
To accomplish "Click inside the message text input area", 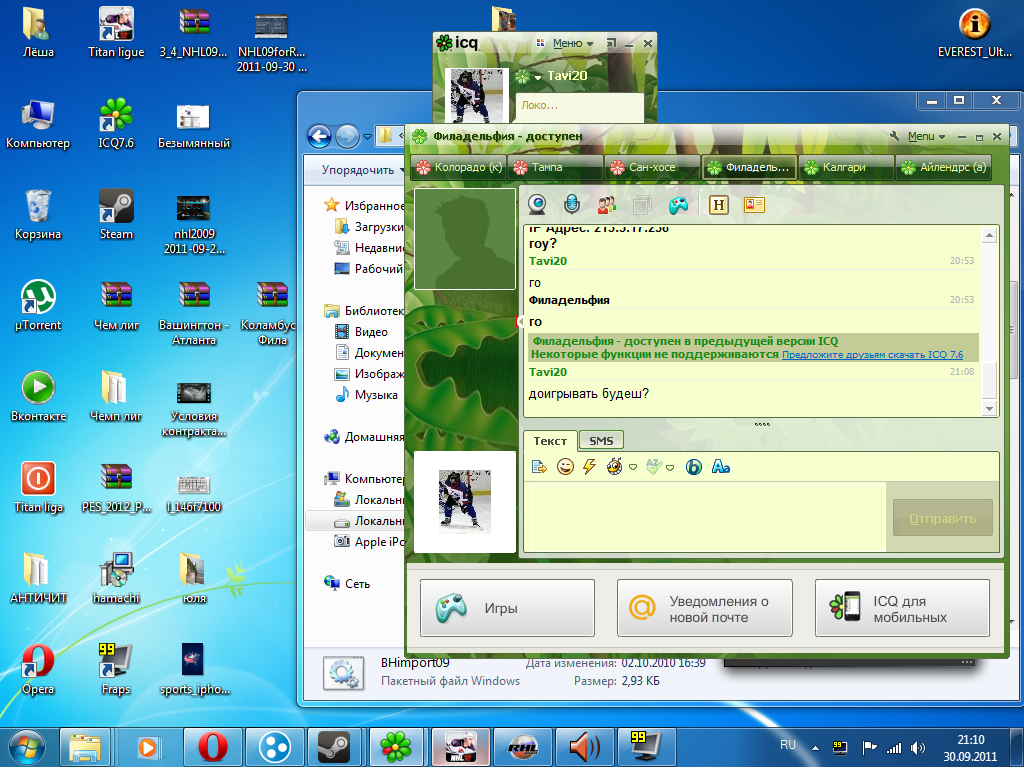I will pos(707,518).
